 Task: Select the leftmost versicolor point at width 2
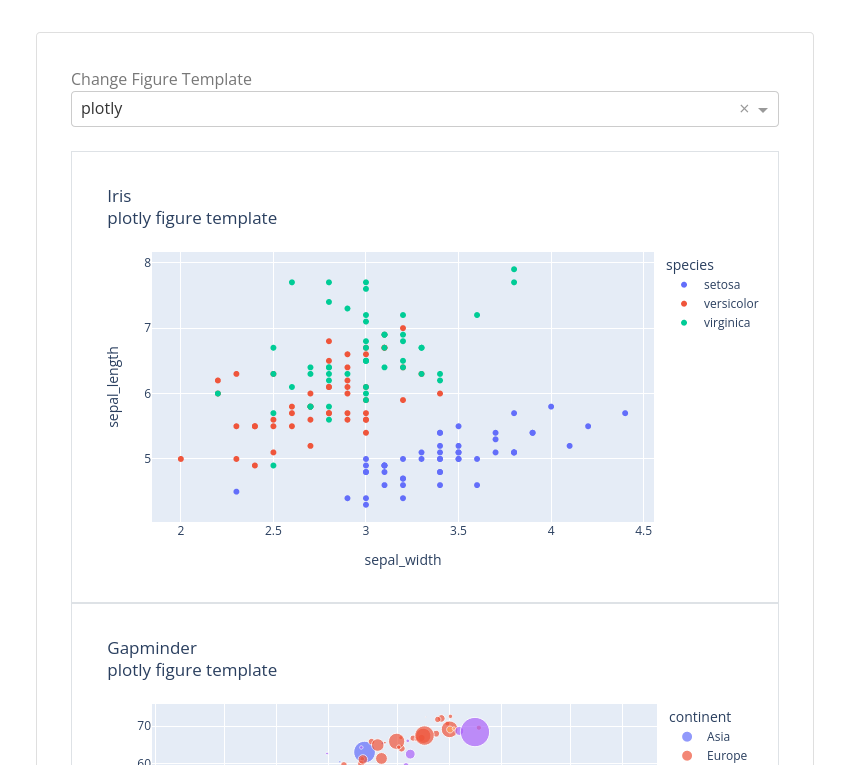pos(181,459)
